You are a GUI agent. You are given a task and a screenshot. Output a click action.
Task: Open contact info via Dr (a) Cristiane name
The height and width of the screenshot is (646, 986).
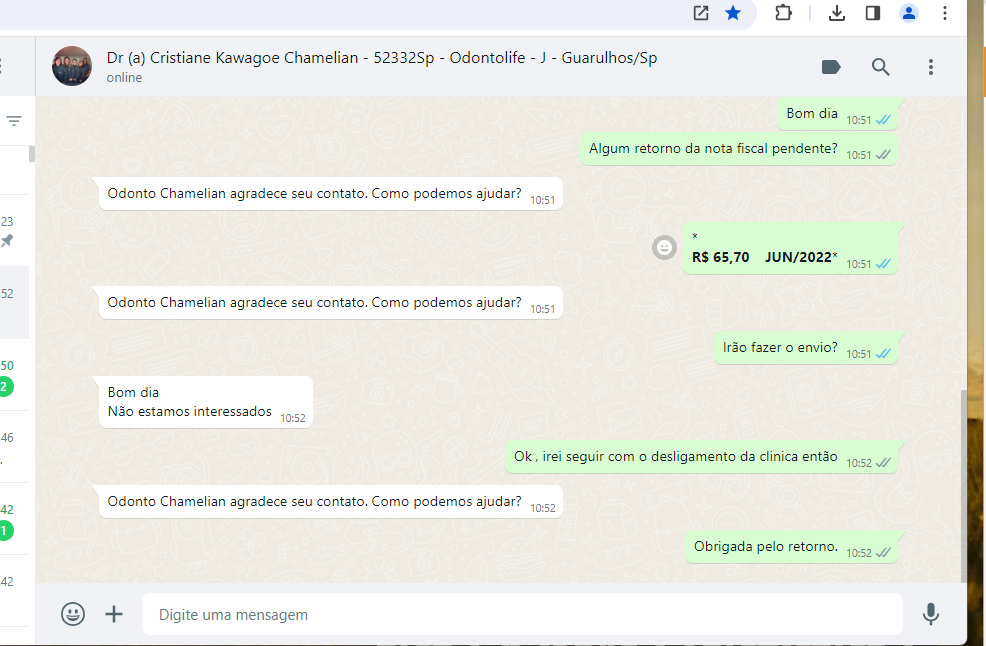click(x=382, y=58)
